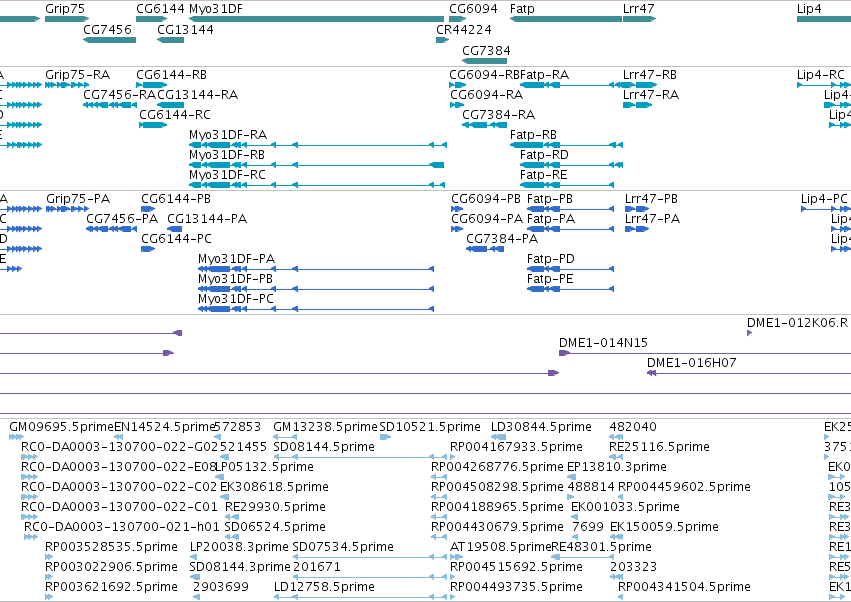The height and width of the screenshot is (602, 851).
Task: Click the Lrr47-RA transcript label
Action: tap(651, 94)
